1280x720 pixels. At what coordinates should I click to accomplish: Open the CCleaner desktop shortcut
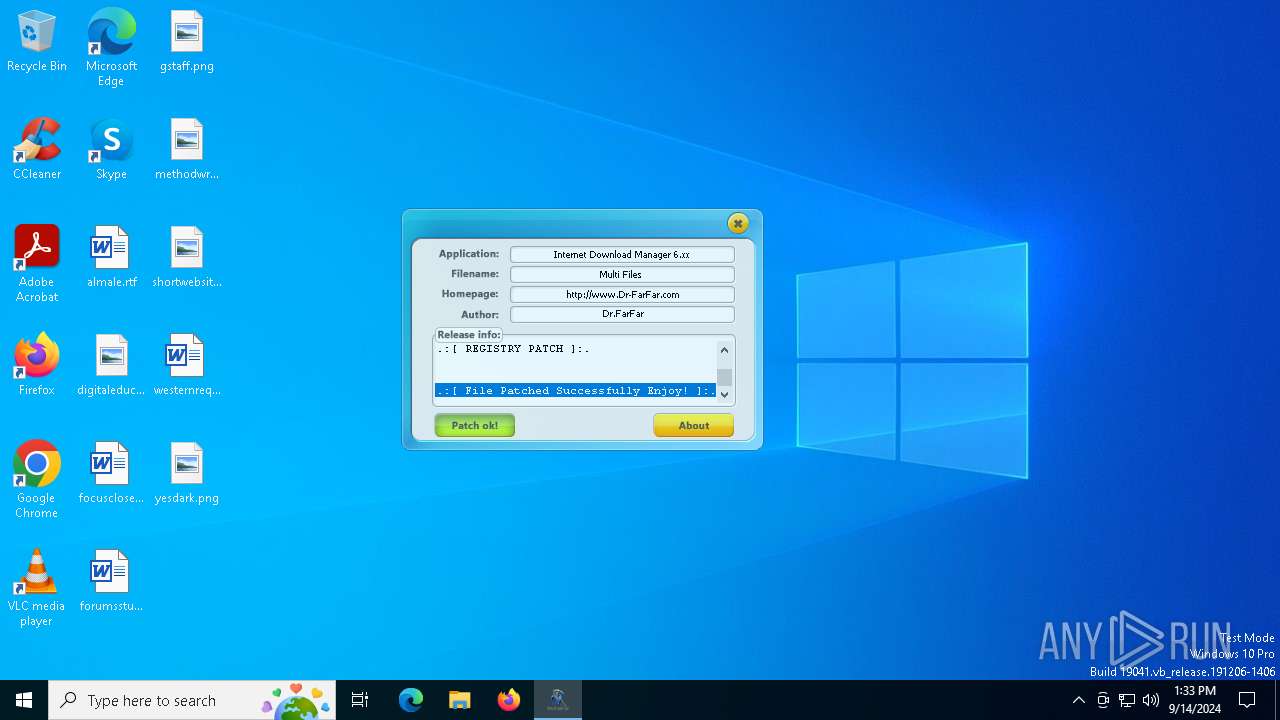(x=37, y=150)
